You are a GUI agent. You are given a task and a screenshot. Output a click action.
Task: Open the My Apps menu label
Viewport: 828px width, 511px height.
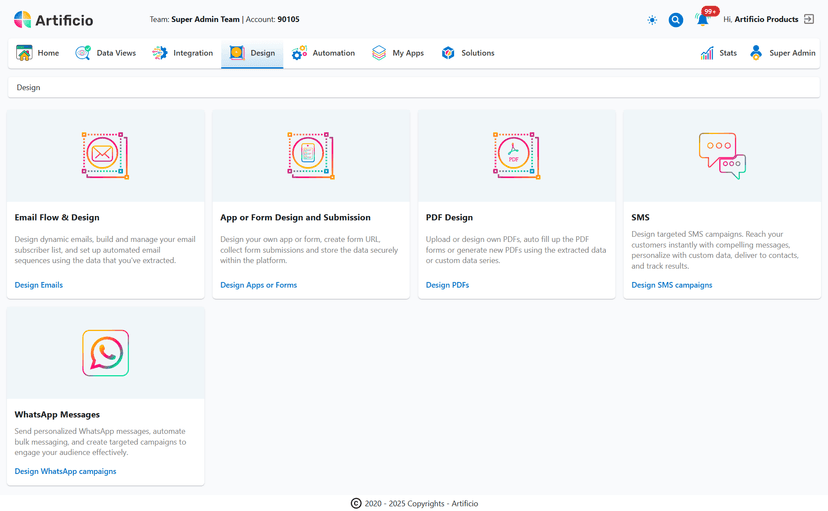(x=408, y=53)
